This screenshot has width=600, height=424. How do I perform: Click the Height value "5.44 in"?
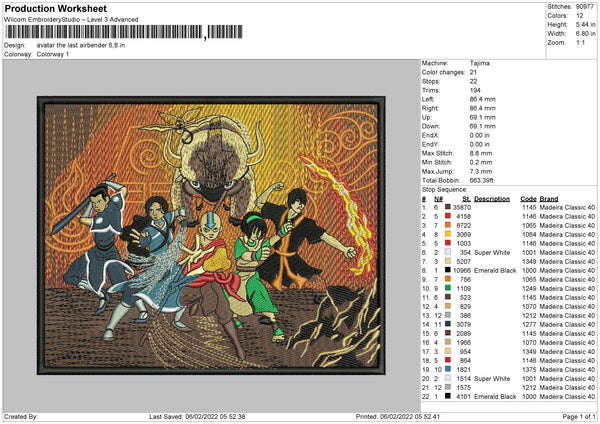coord(585,24)
